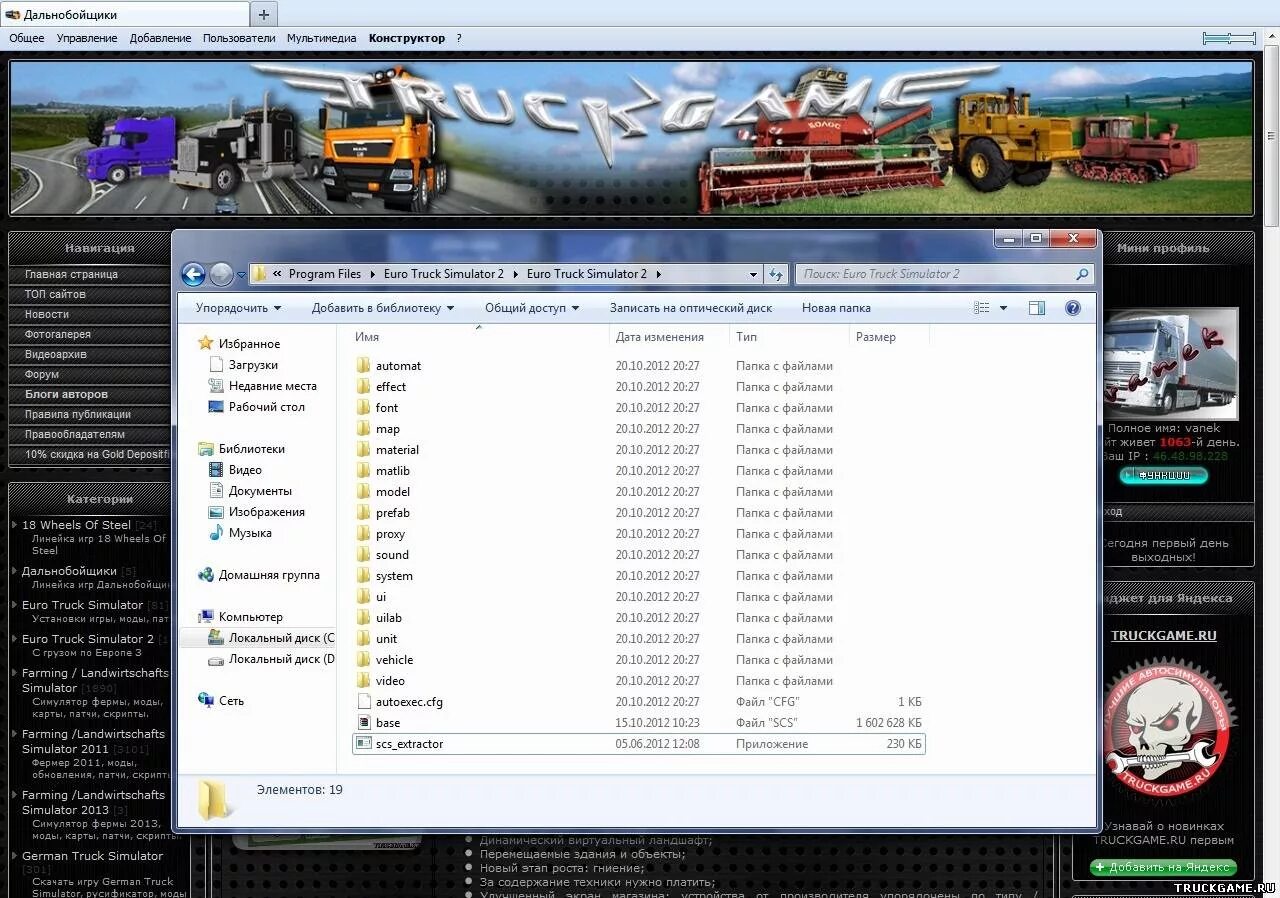Image resolution: width=1280 pixels, height=898 pixels.
Task: Click the Видео library icon
Action: [216, 470]
